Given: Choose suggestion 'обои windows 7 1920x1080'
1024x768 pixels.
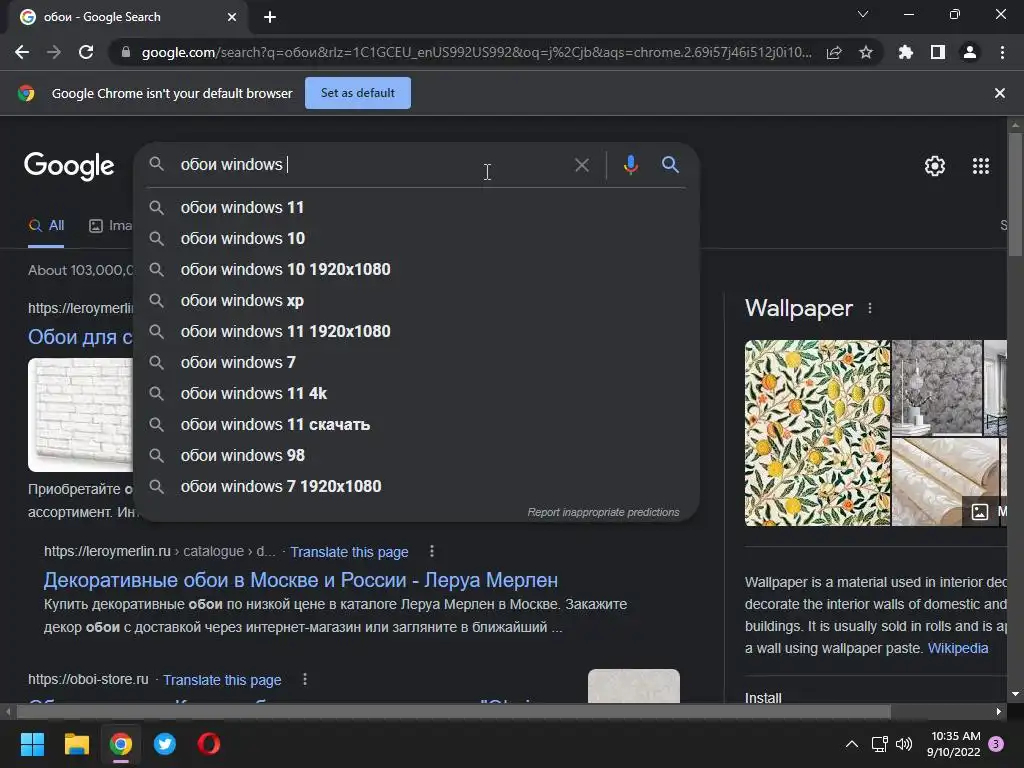Looking at the screenshot, I should (x=417, y=487).
